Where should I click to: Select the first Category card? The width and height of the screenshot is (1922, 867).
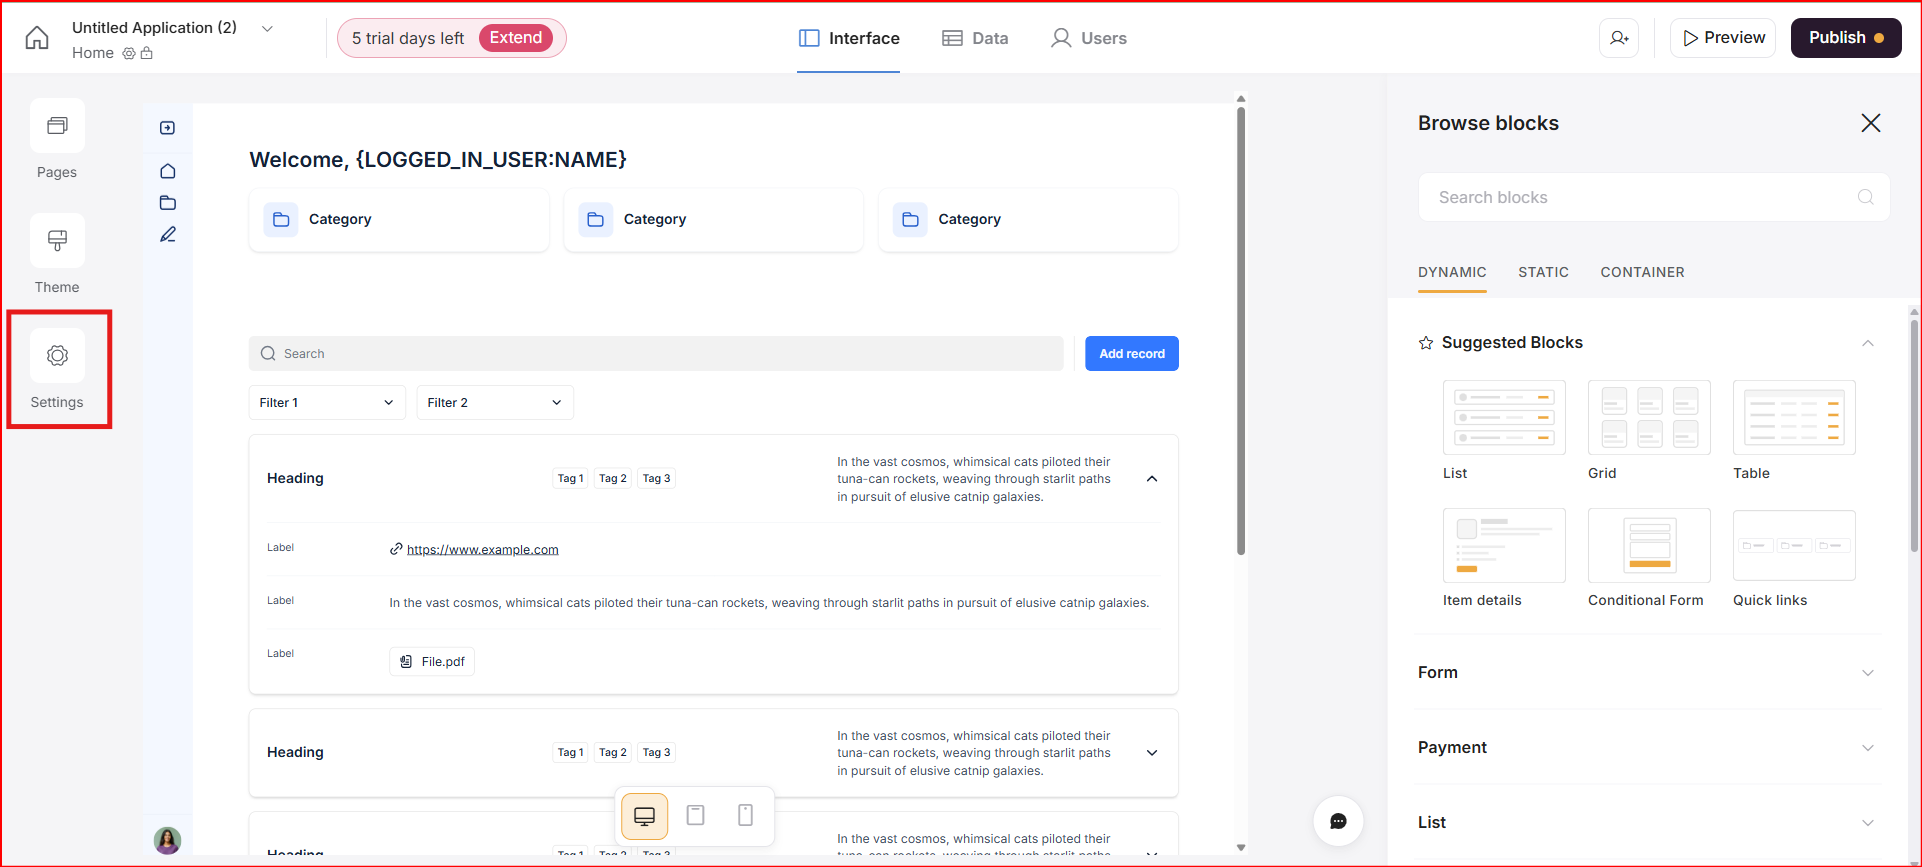pyautogui.click(x=399, y=220)
